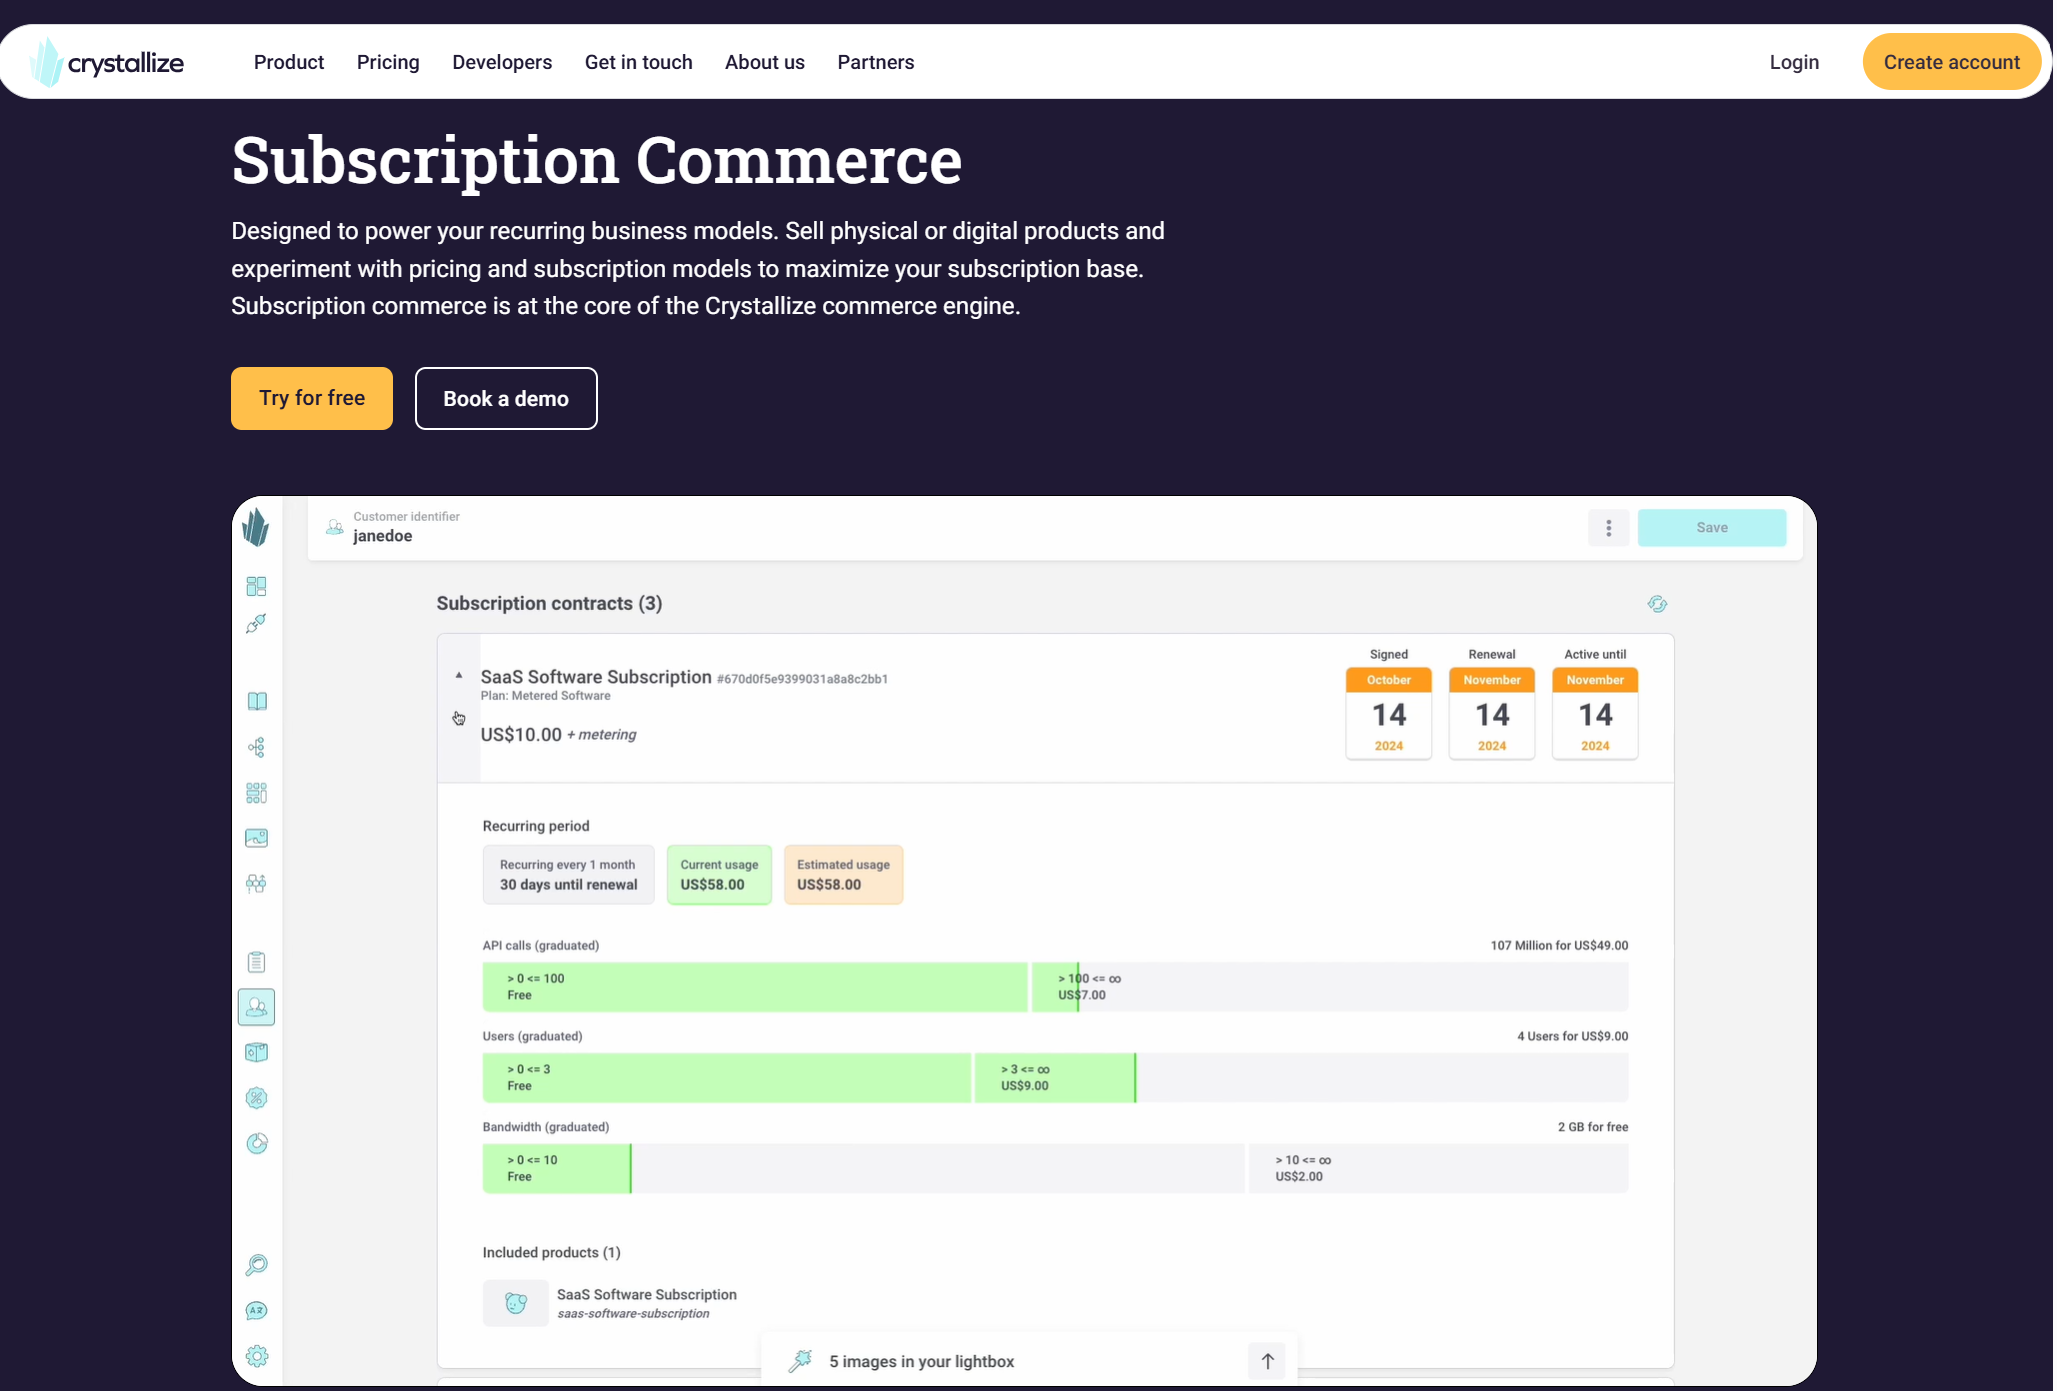Click the customers icon in sidebar
Screen dimensions: 2057x1391
[257, 1007]
